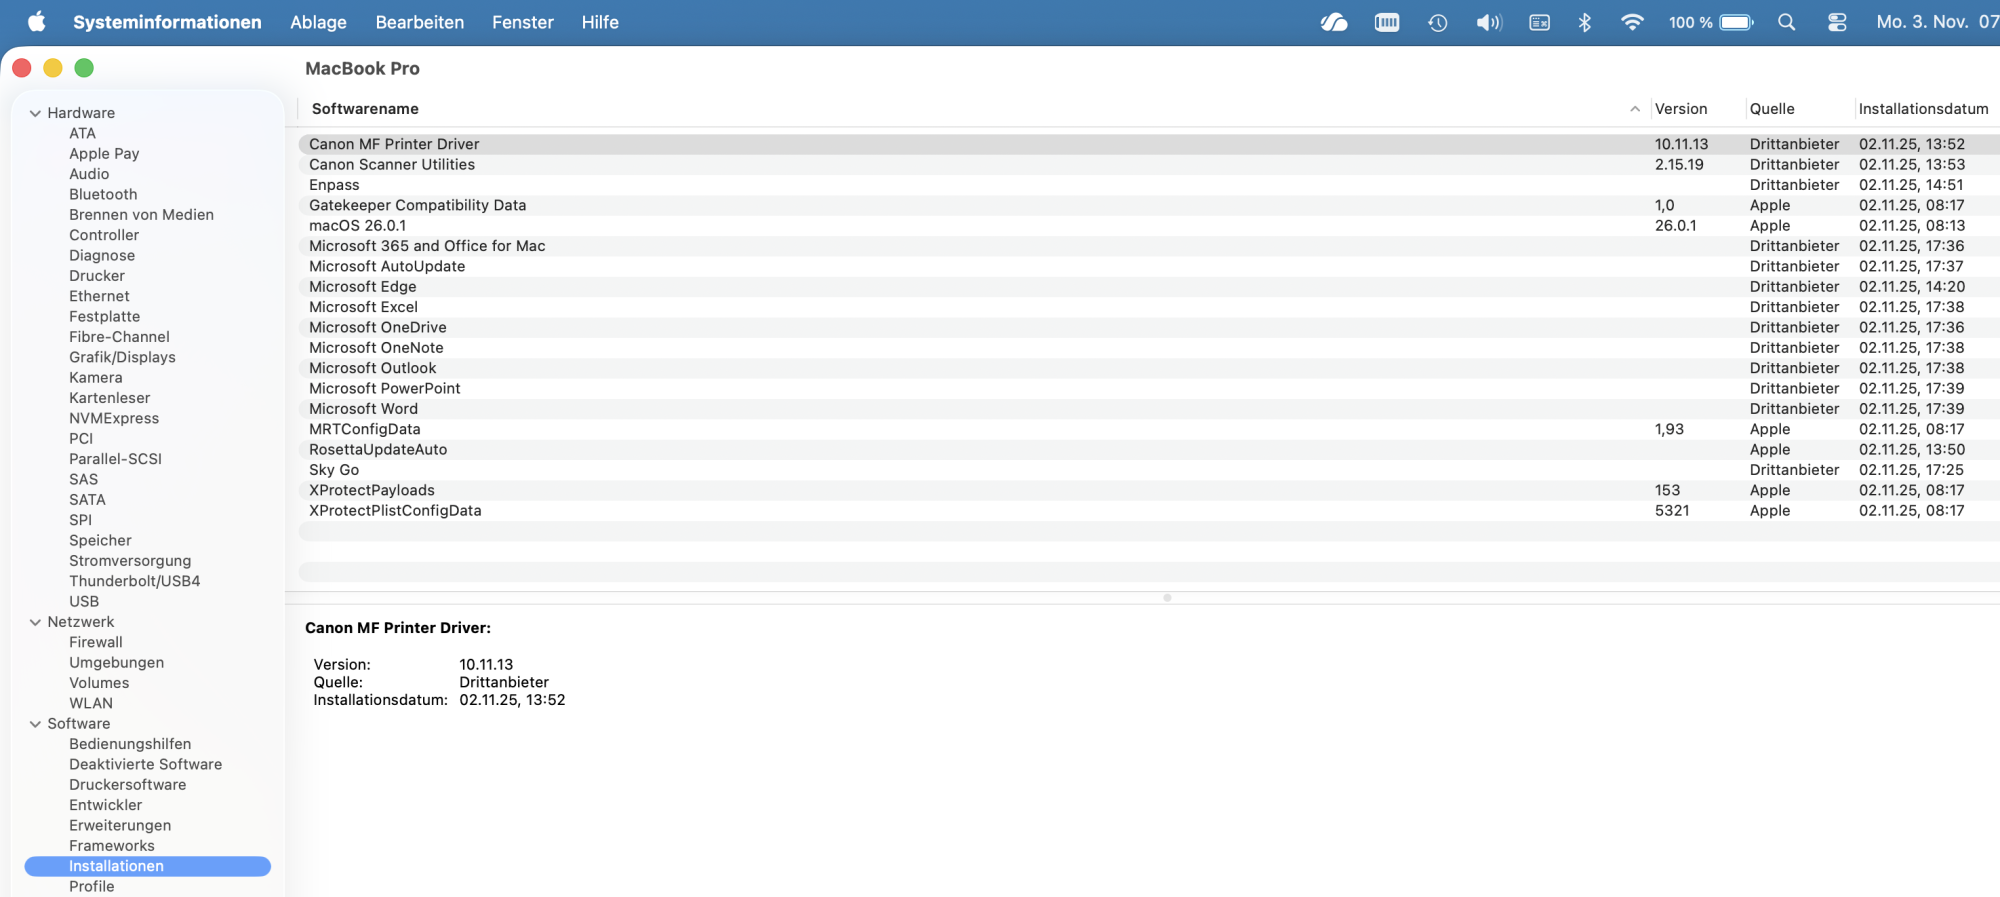Select USB in the sidebar

[84, 601]
